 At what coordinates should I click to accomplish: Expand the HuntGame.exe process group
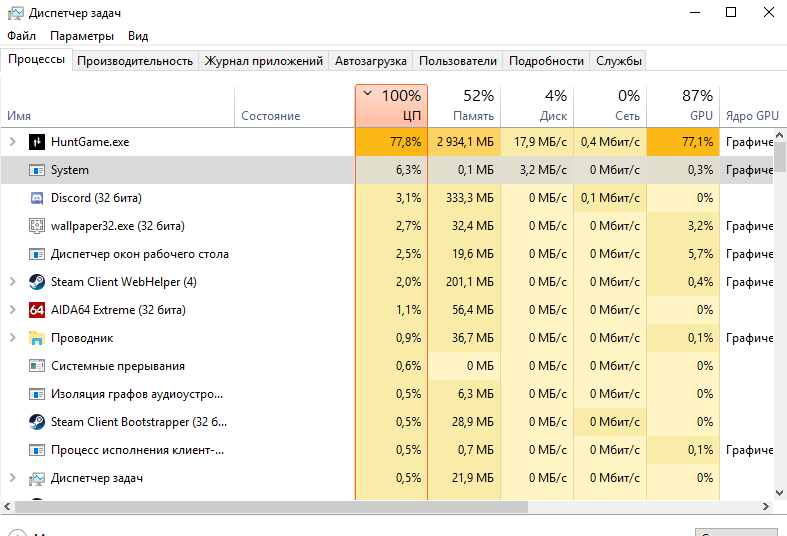tap(13, 142)
